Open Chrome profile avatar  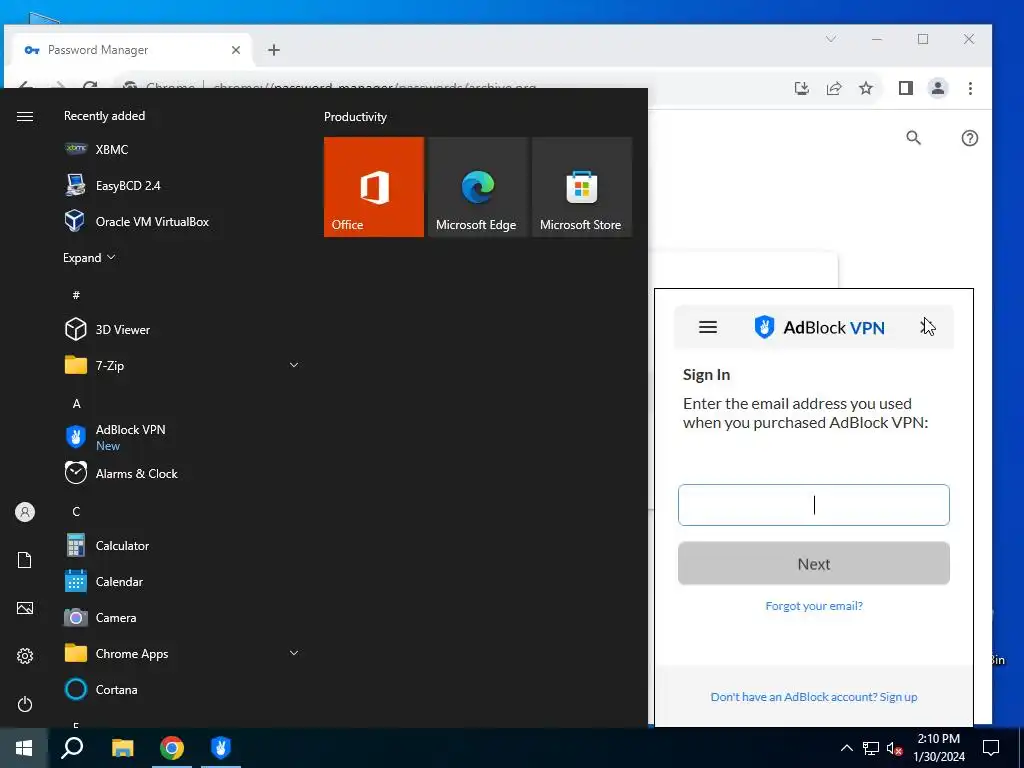[938, 88]
